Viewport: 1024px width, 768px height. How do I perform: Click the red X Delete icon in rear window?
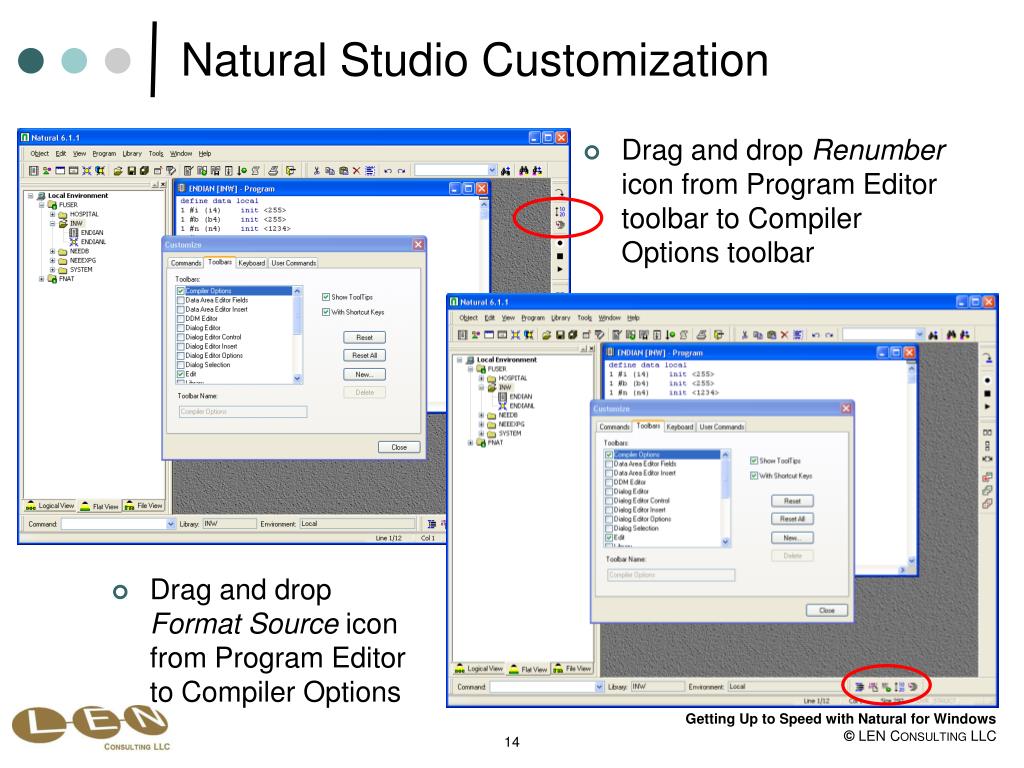(356, 171)
